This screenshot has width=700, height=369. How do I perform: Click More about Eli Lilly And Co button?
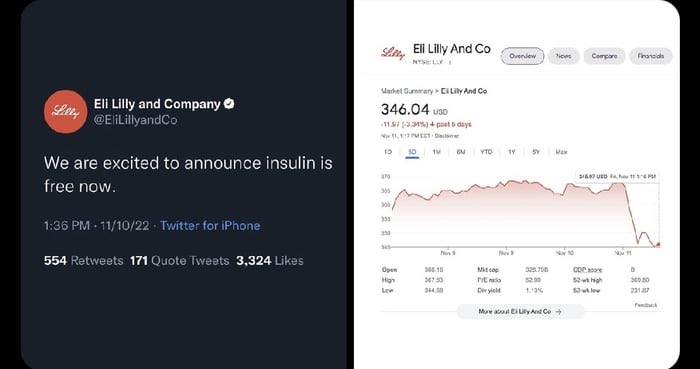point(520,311)
